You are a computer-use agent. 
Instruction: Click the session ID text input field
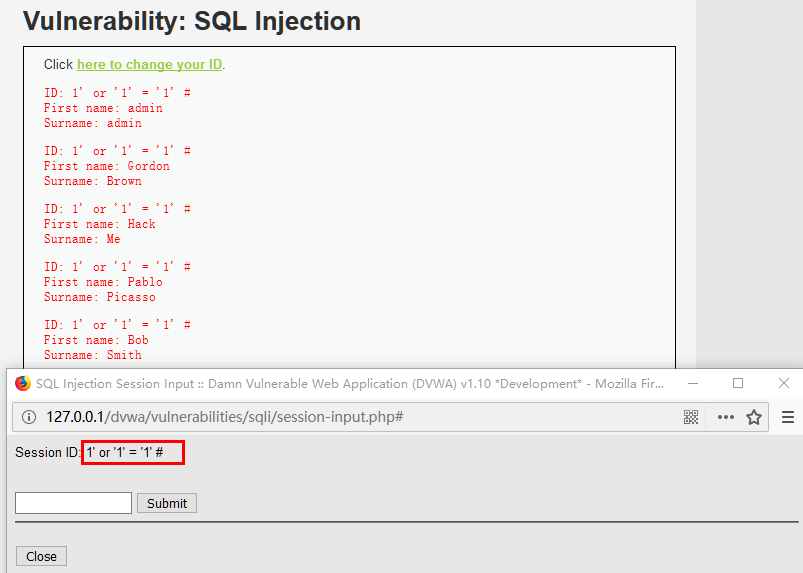(x=73, y=503)
